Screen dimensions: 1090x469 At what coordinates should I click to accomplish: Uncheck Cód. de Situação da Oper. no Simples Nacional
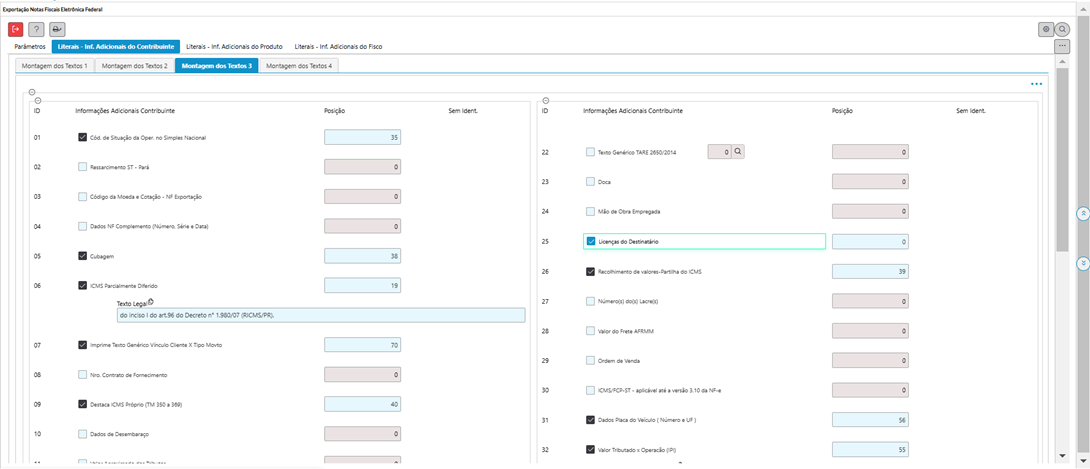(x=83, y=138)
